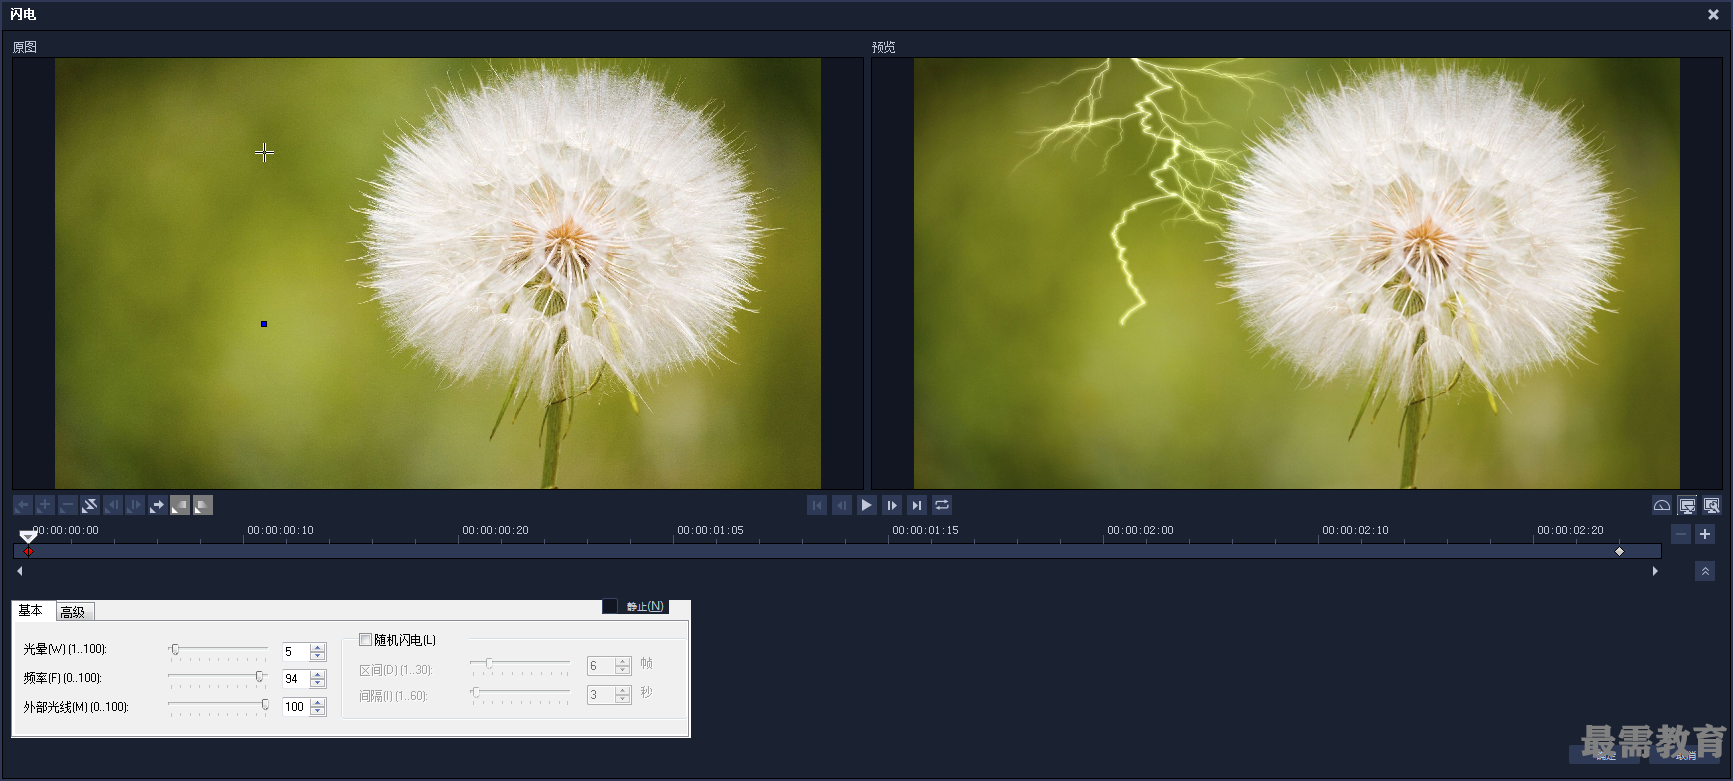Click the 光晕(W) slider
1733x781 pixels.
click(x=218, y=650)
